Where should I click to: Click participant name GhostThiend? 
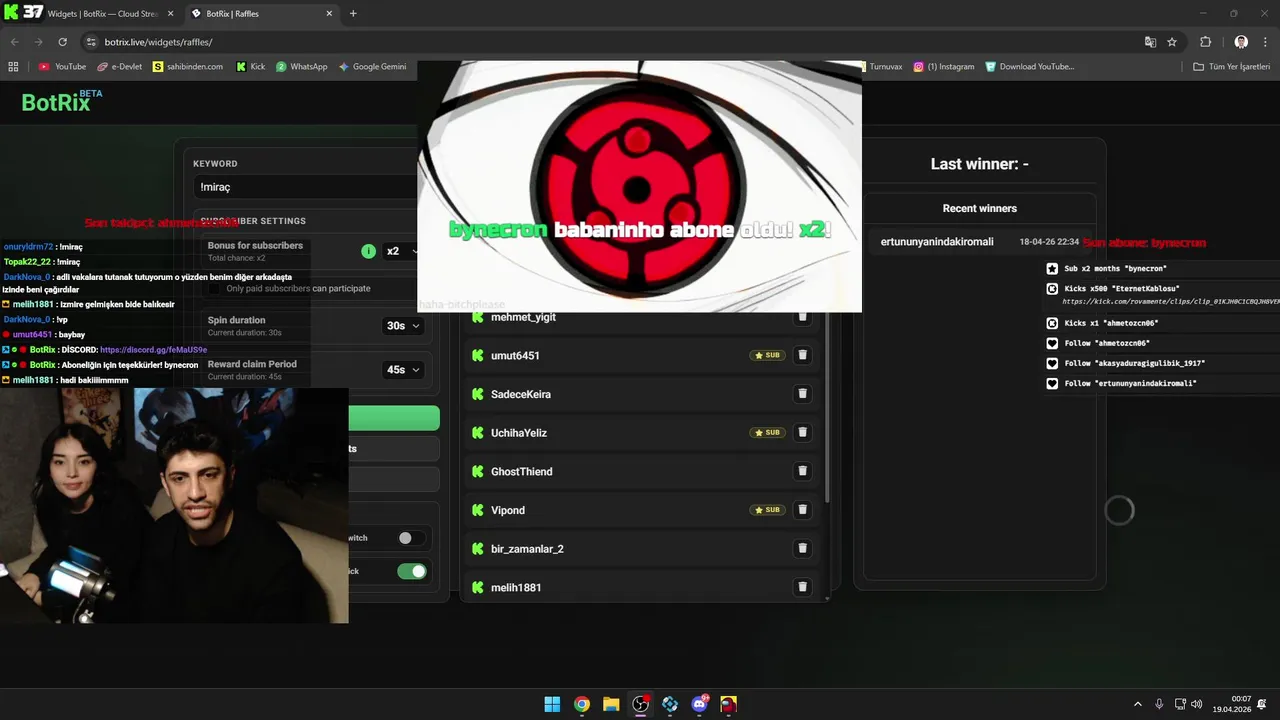coord(522,471)
